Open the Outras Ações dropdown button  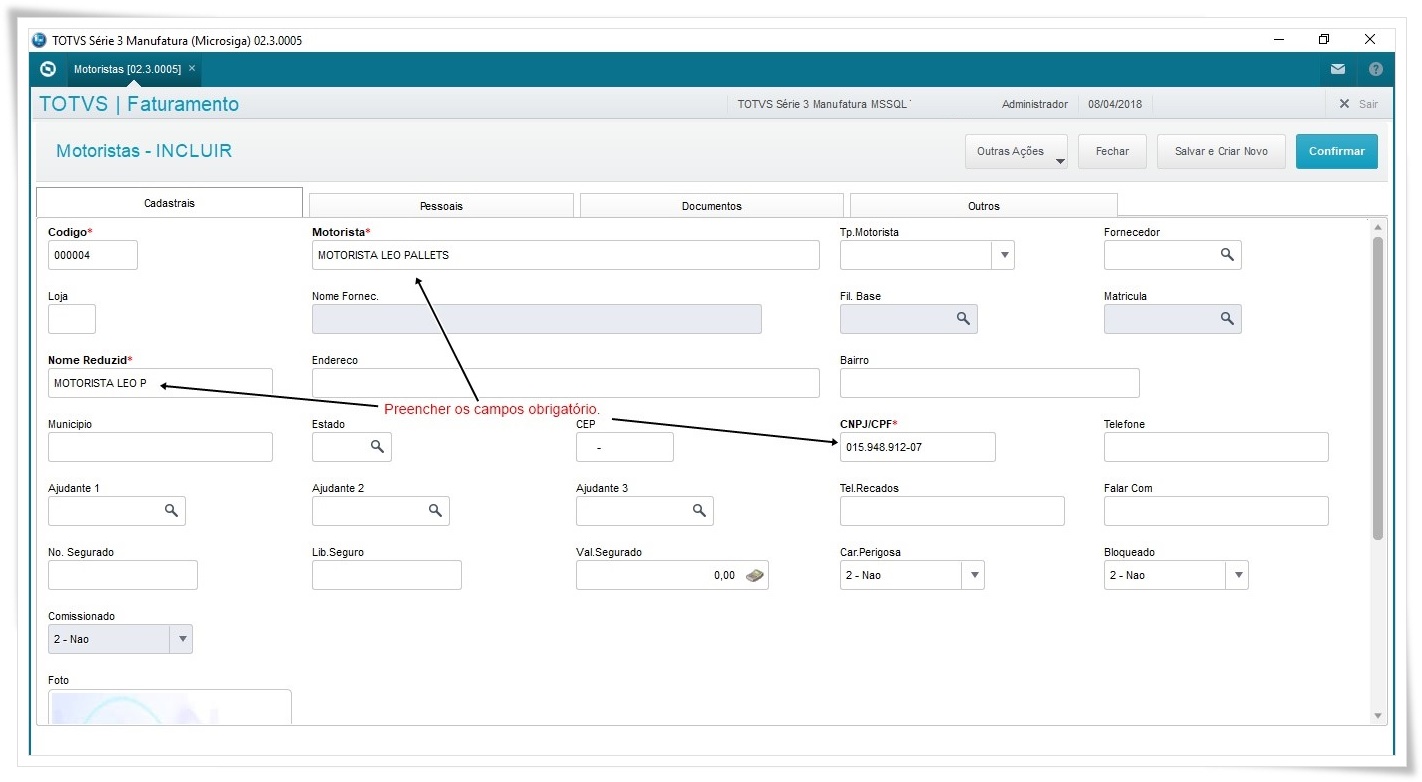tap(1016, 151)
